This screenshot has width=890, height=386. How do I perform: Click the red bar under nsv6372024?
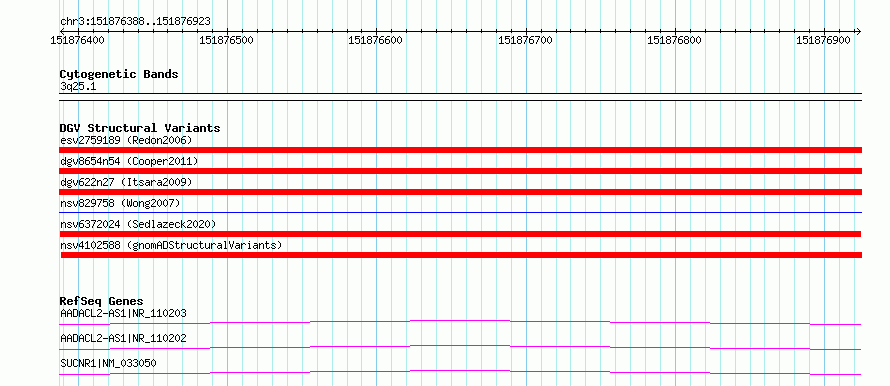pyautogui.click(x=460, y=234)
